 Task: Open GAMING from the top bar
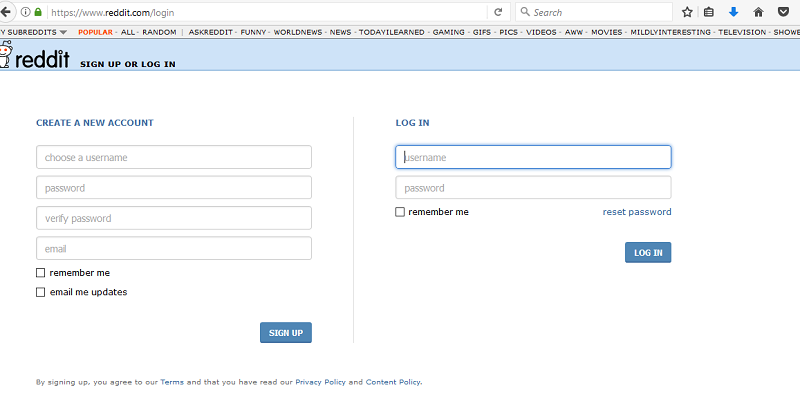click(x=448, y=32)
